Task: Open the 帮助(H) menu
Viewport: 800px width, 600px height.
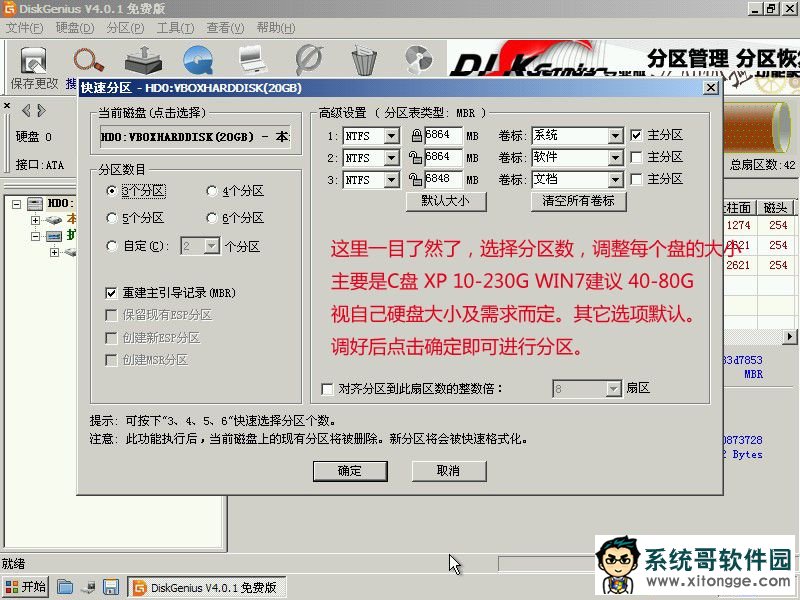Action: click(276, 28)
